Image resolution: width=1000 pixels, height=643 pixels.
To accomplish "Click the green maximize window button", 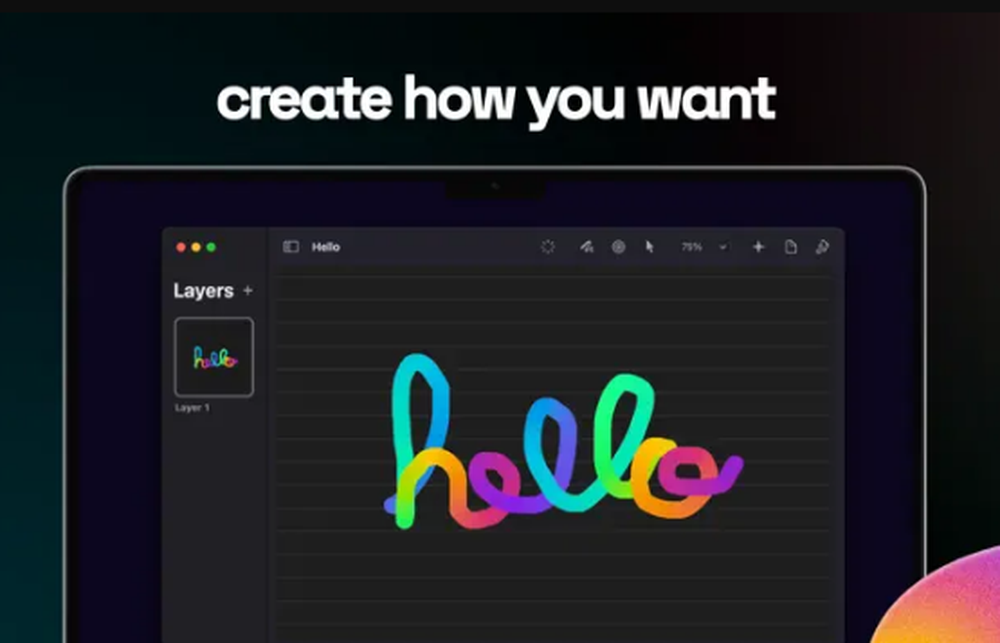I will (x=211, y=248).
